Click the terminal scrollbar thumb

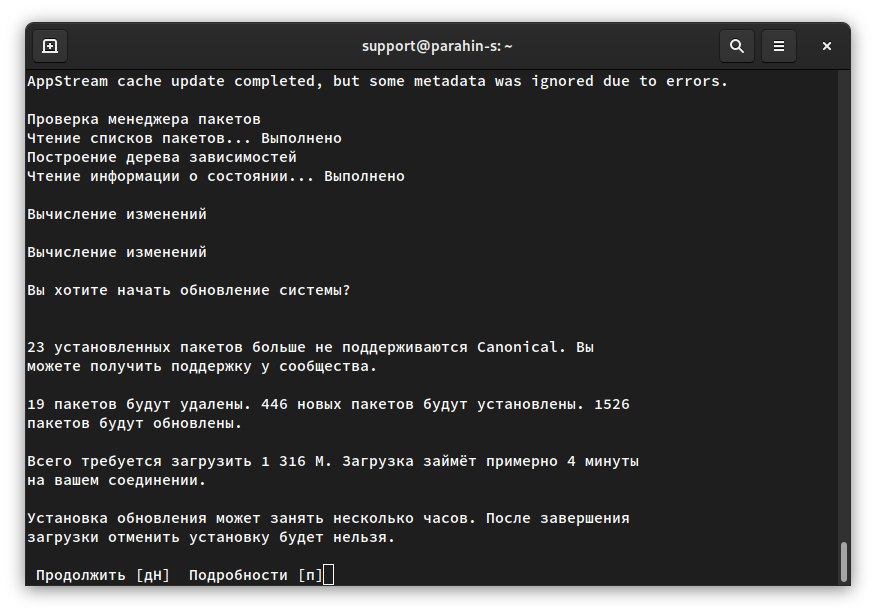tap(844, 563)
